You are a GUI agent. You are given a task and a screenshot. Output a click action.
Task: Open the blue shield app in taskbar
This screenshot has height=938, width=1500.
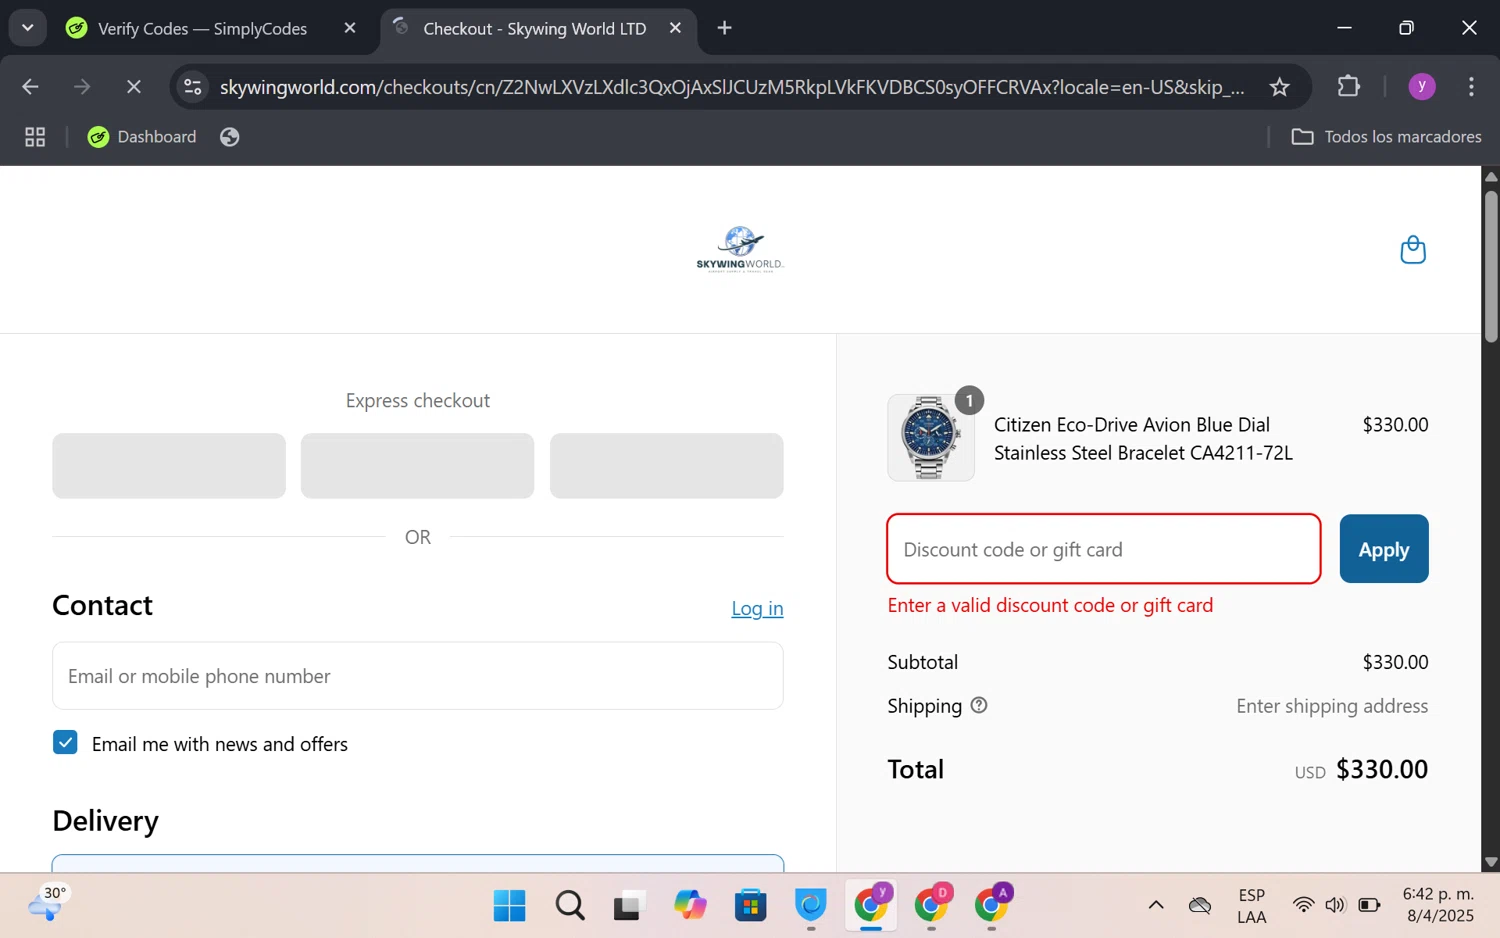[x=811, y=906]
